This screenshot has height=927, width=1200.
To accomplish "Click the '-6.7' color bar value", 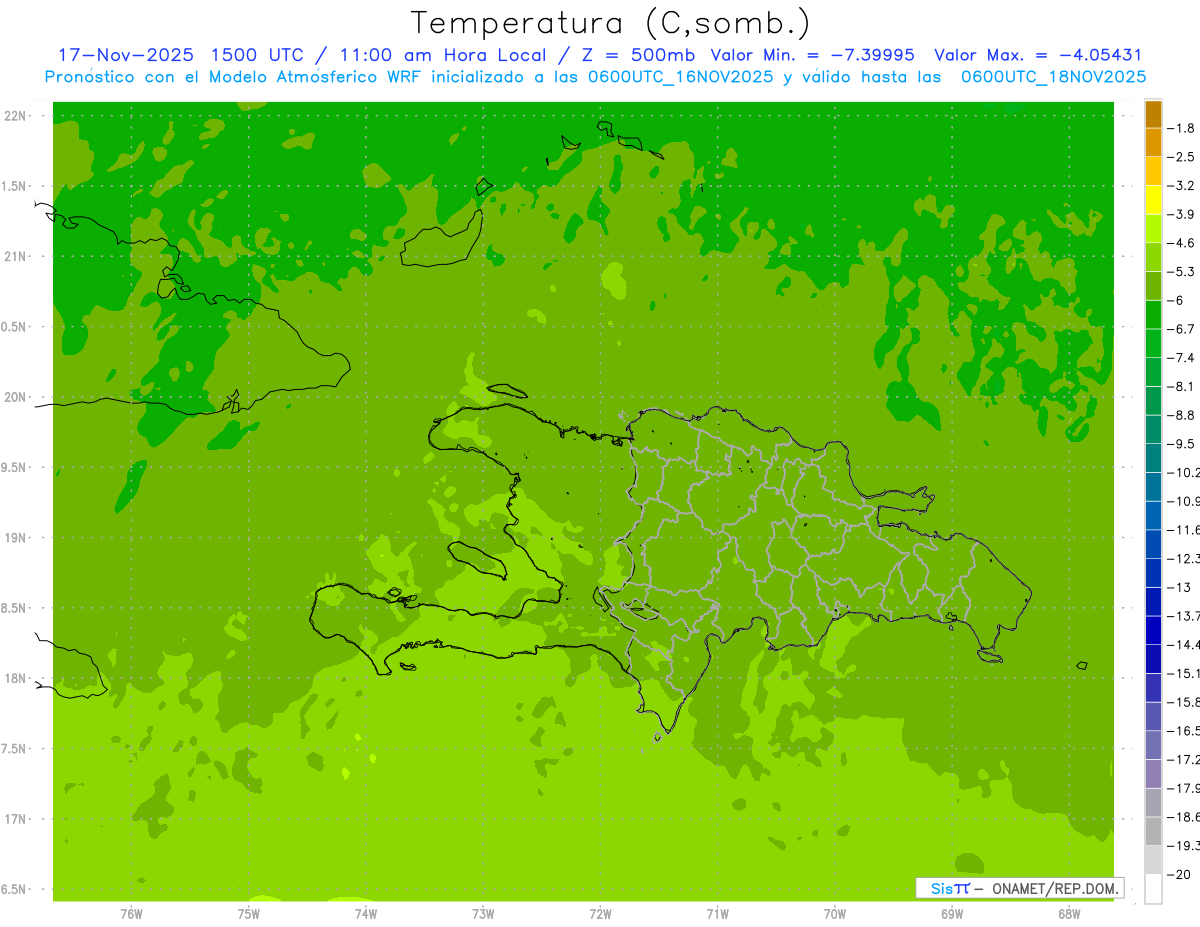I will pyautogui.click(x=1183, y=329).
